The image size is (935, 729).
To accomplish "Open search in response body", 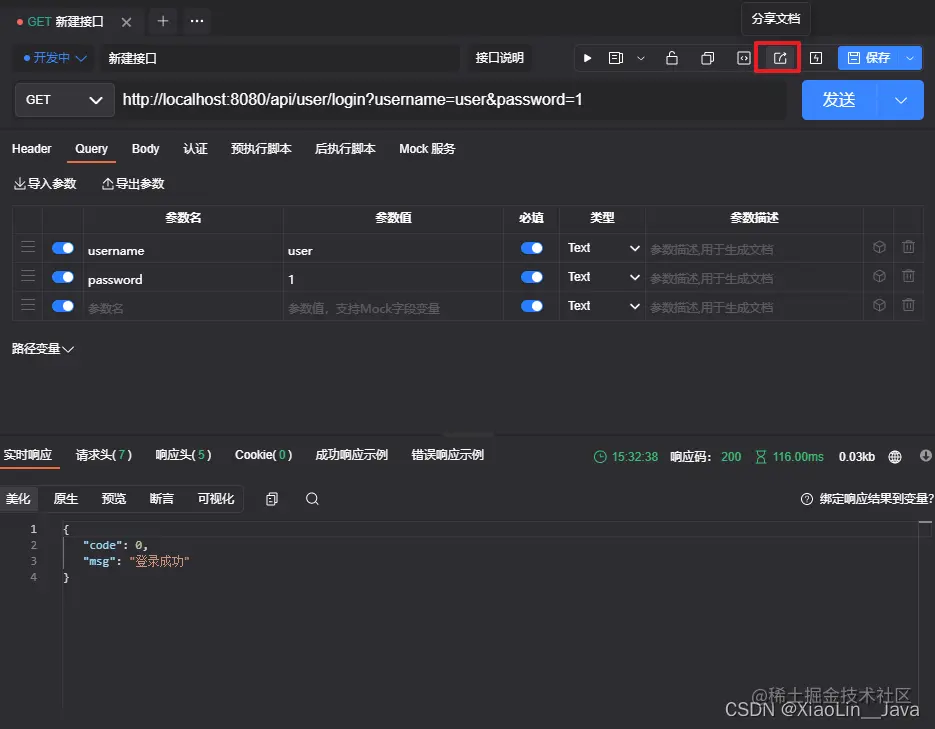I will click(x=312, y=499).
